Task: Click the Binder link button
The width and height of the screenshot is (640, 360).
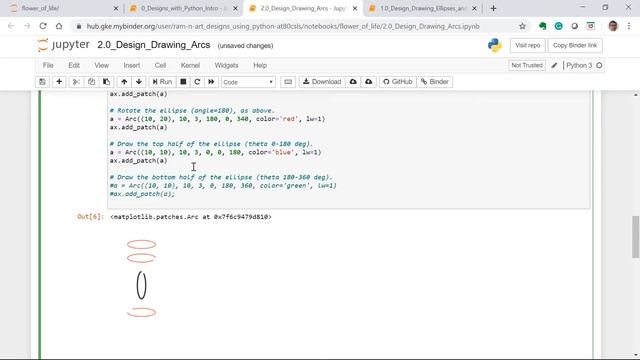Action: 435,82
